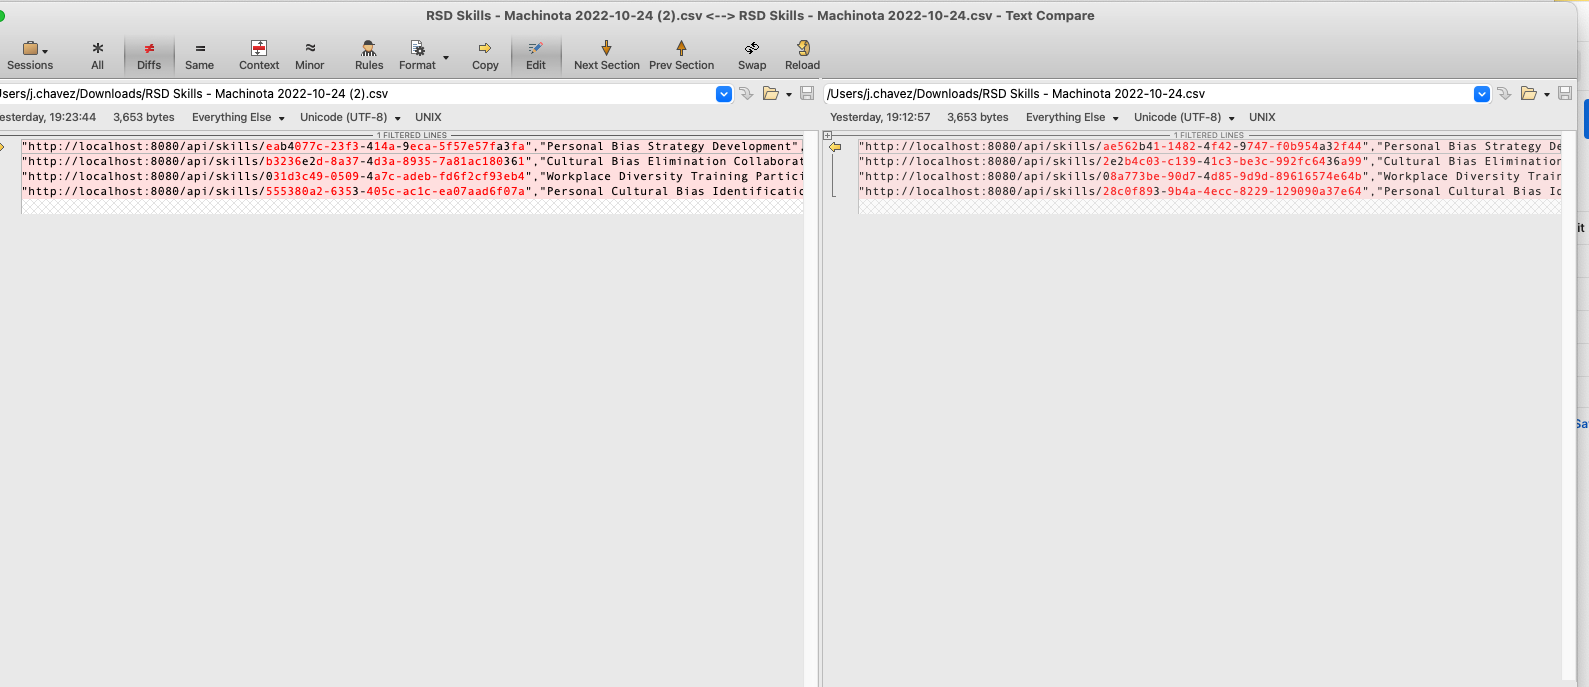Click right pane UNIX line ending label

tap(1262, 117)
